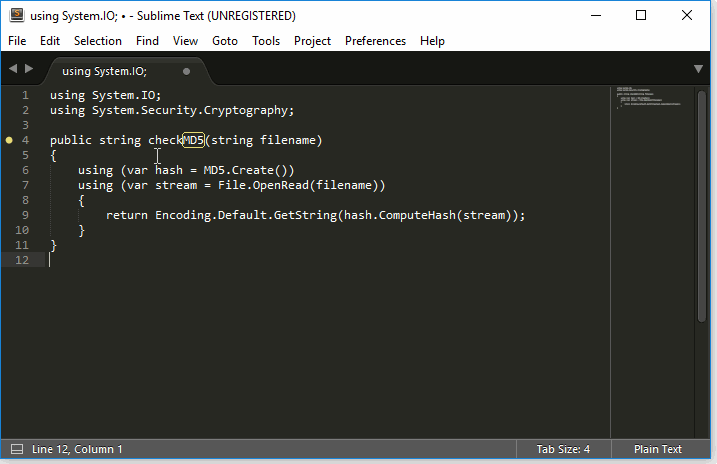Screen dimensions: 717x464
Task: Open the Help menu
Action: [432, 41]
